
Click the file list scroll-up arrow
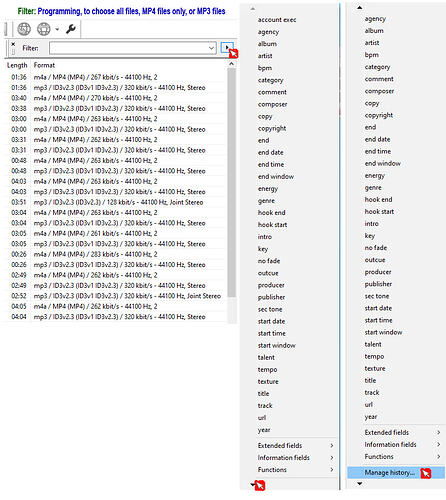point(232,64)
